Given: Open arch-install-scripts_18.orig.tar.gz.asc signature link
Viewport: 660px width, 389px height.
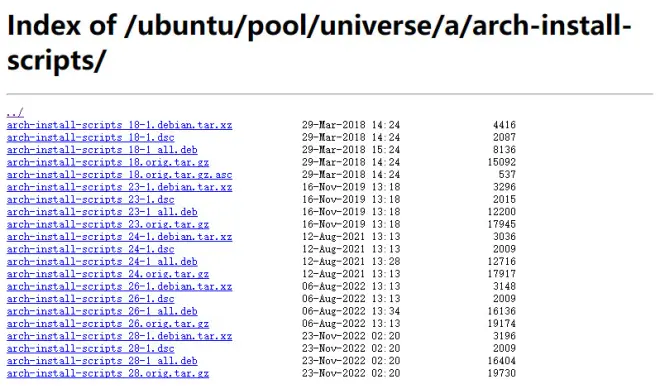Looking at the screenshot, I should 120,175.
